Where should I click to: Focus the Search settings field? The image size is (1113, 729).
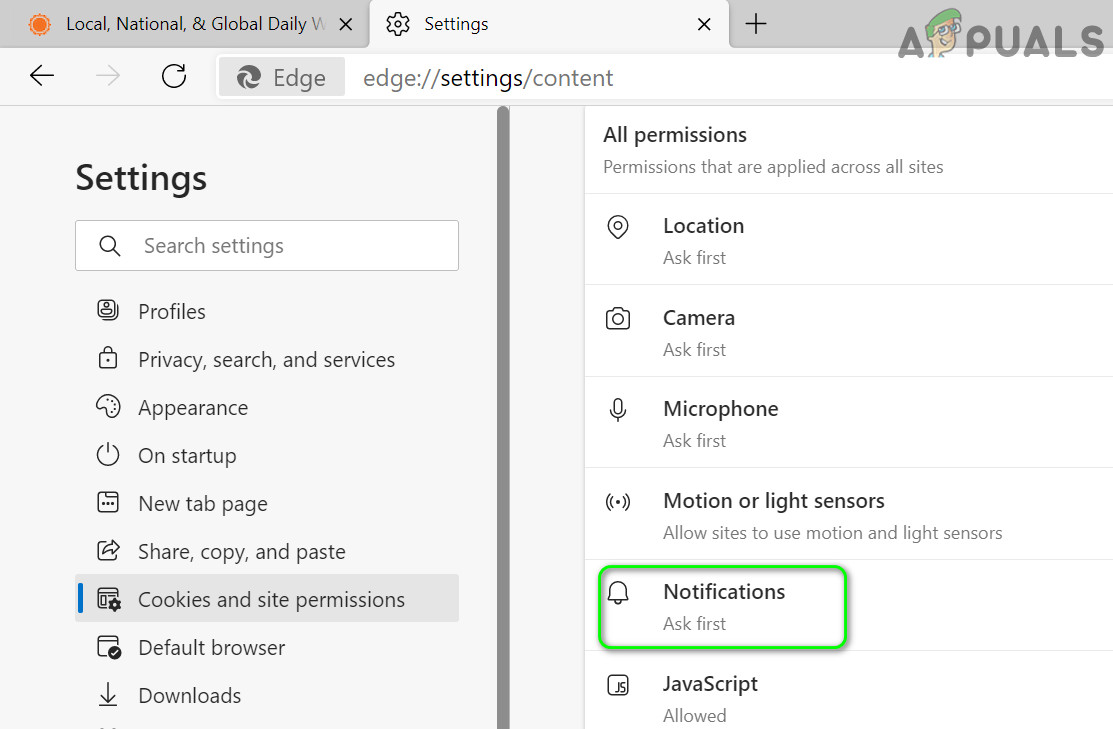(280, 246)
